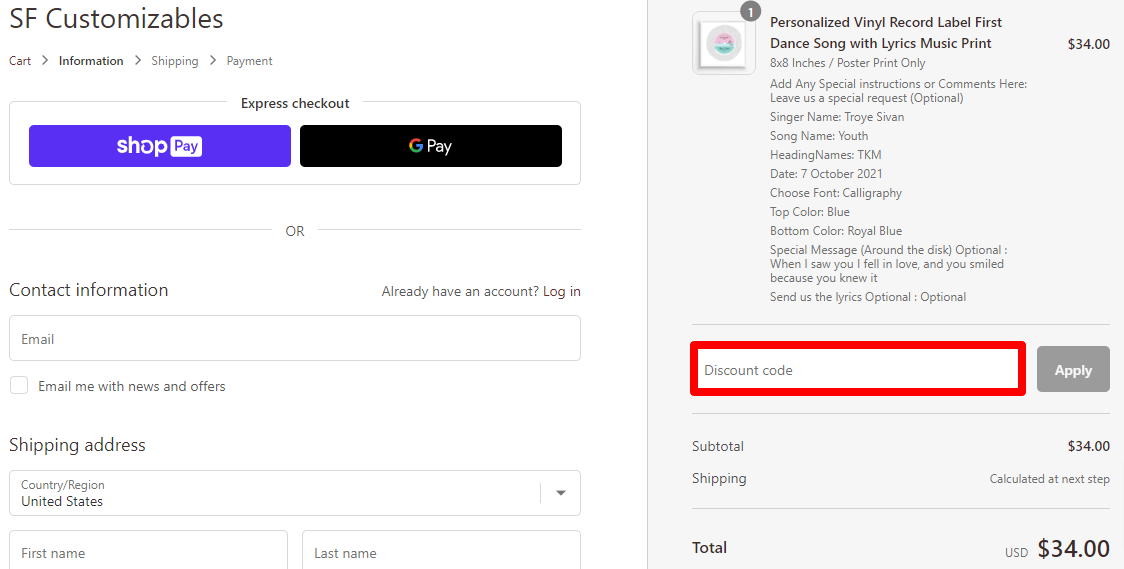The image size is (1124, 569).
Task: Click the chevron after Cart breadcrumb
Action: pyautogui.click(x=44, y=60)
